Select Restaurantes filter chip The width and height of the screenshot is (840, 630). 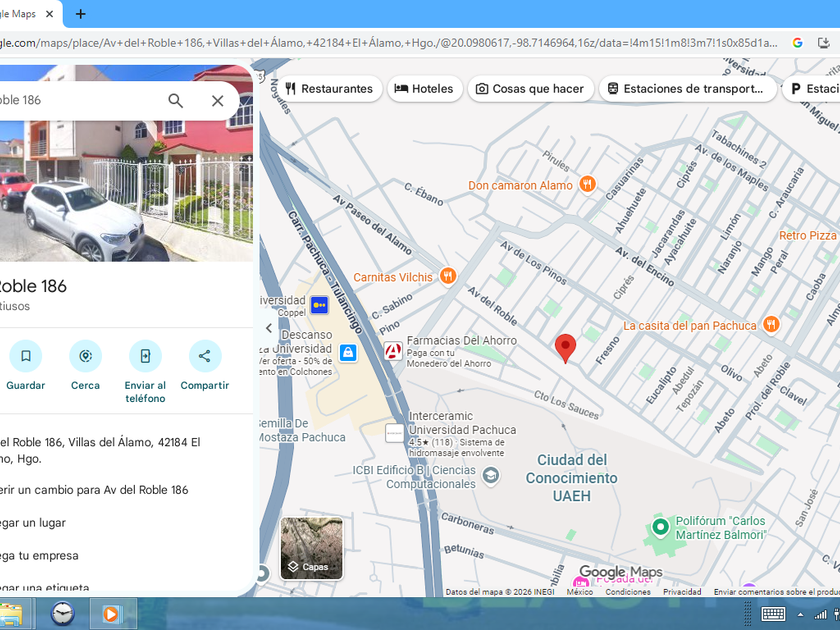click(x=329, y=88)
